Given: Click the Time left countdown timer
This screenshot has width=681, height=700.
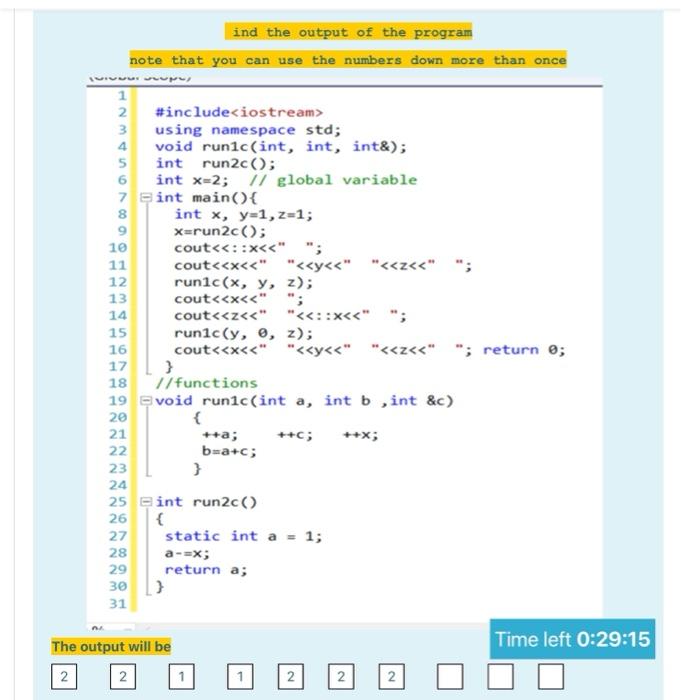Looking at the screenshot, I should pyautogui.click(x=572, y=639).
